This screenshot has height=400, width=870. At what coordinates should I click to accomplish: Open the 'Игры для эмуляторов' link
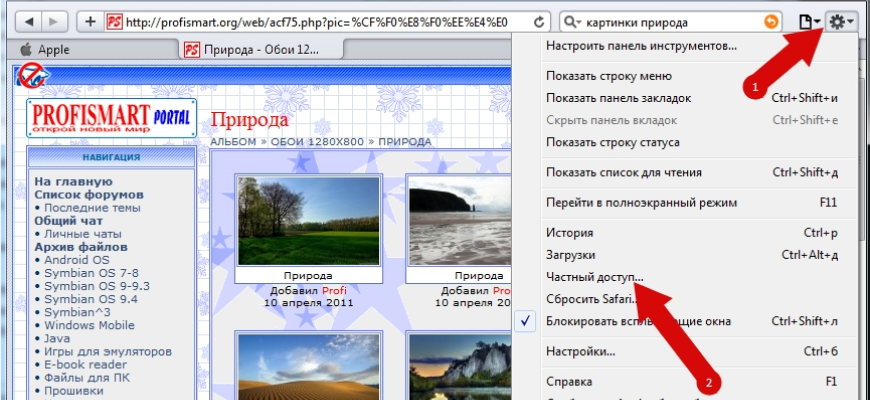pos(108,352)
